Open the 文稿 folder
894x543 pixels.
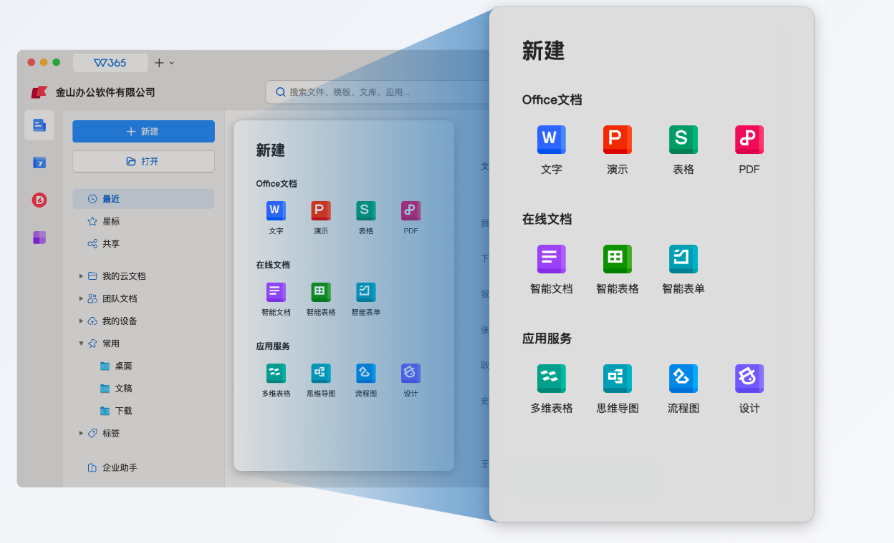pos(123,388)
